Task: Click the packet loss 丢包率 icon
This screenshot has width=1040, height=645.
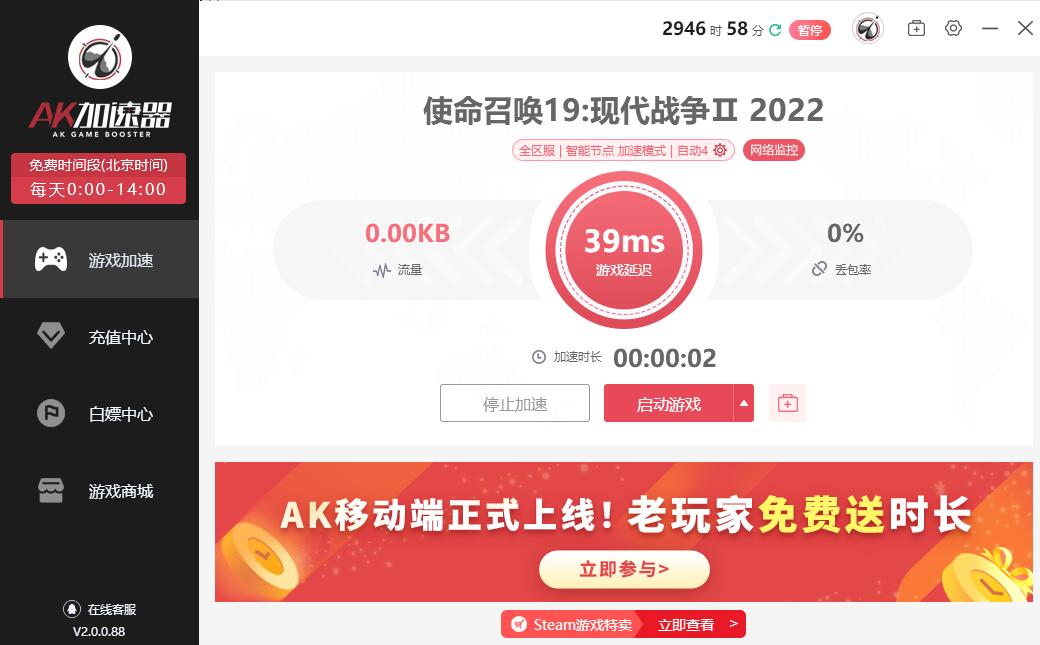Action: pos(819,269)
